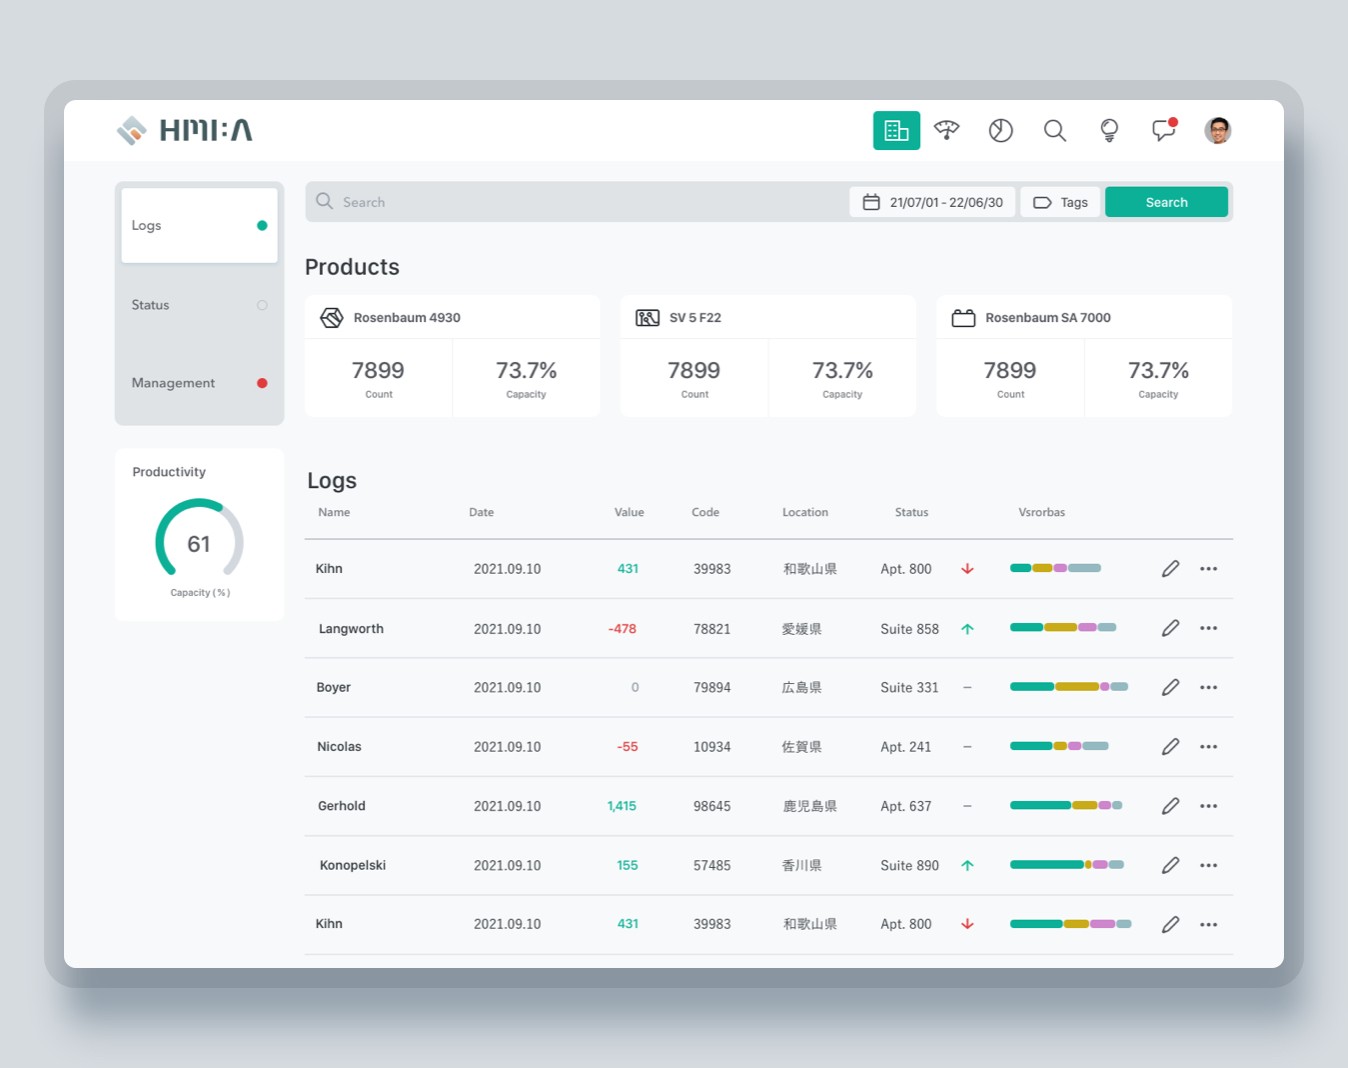
Task: Select the value 1,415 in Gerhold row
Action: point(622,806)
